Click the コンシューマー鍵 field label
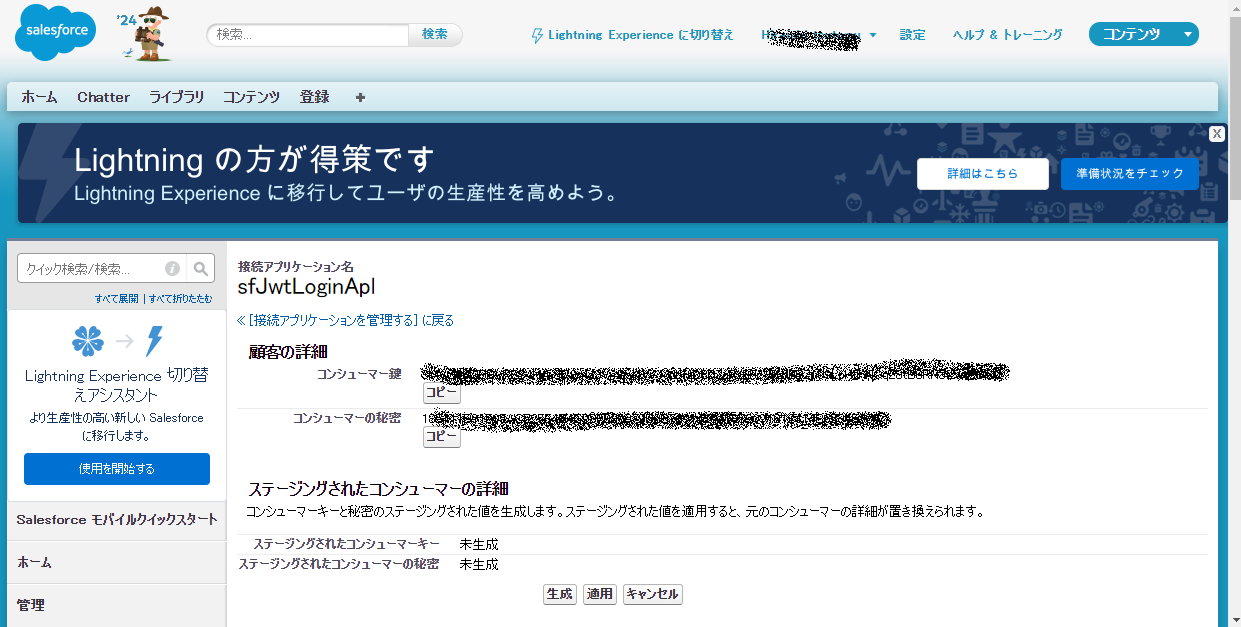 click(x=359, y=374)
